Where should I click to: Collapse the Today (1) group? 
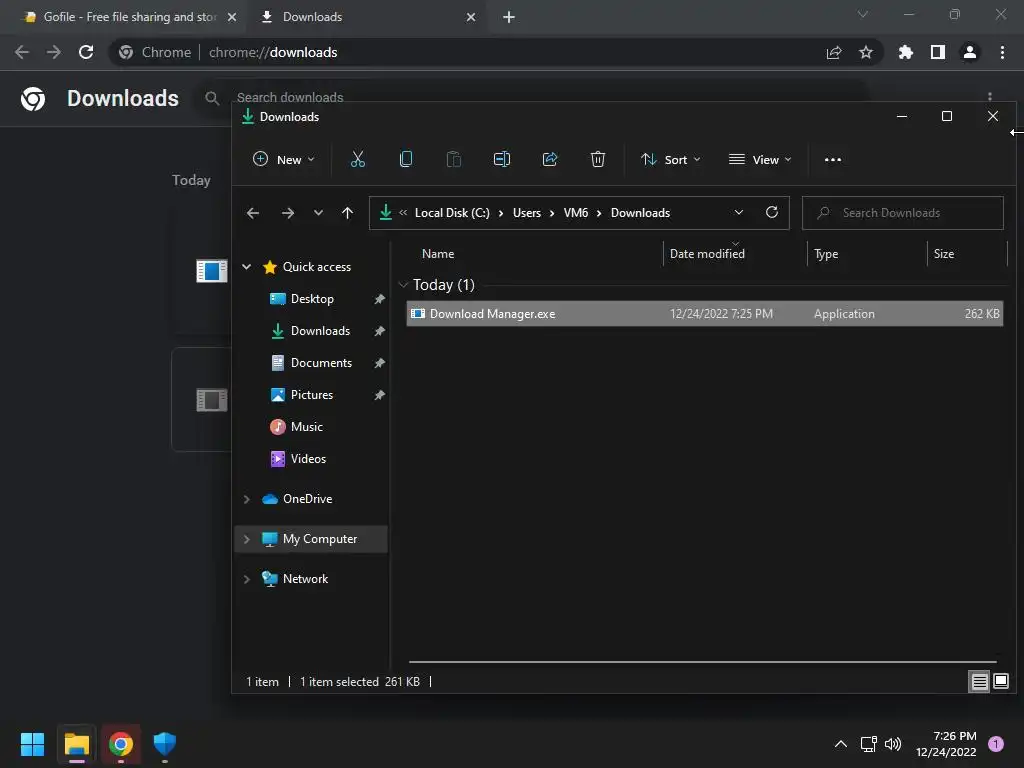[404, 285]
